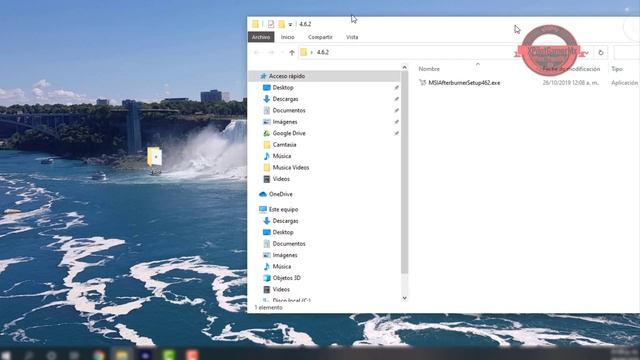Select the MSIAfterburnerSetup462.exe file
This screenshot has width=640, height=360.
pos(464,83)
